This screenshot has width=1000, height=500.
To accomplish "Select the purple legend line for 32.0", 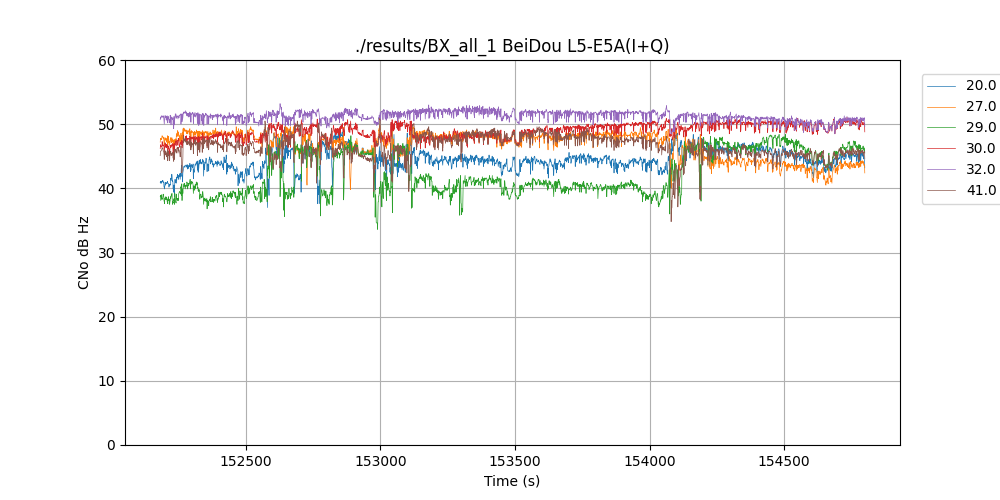I will 943,170.
